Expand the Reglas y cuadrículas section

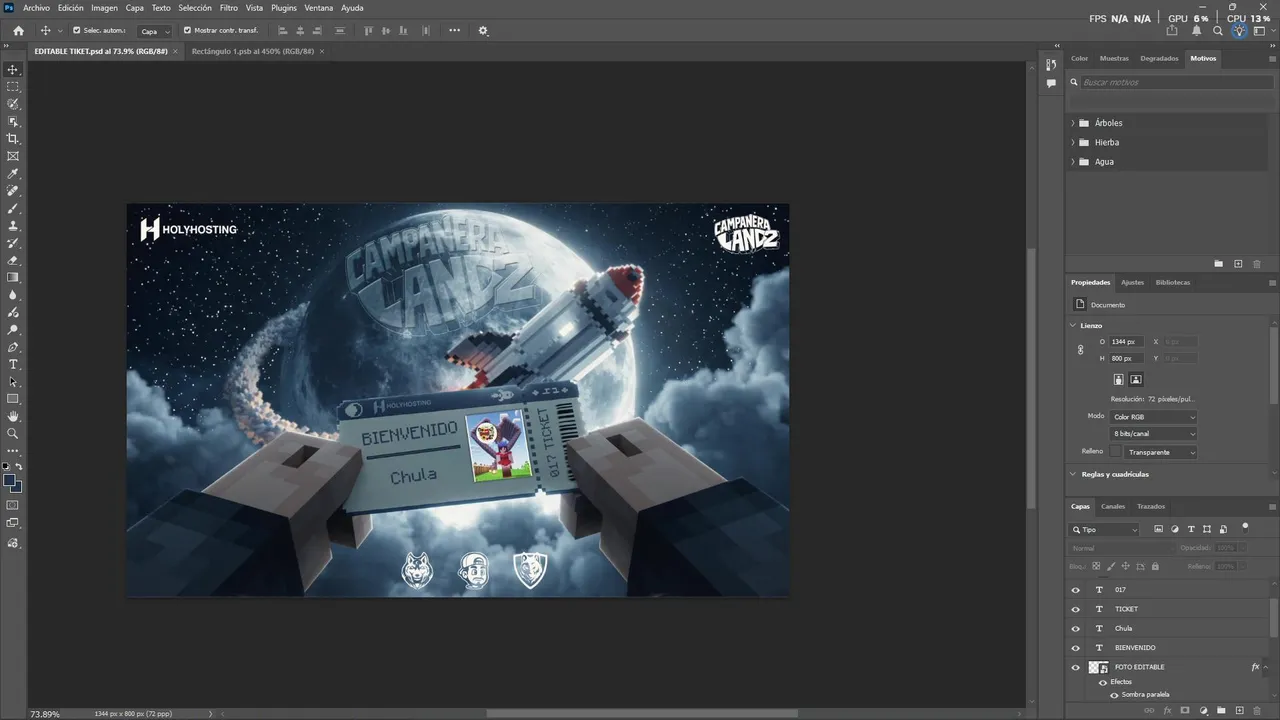coord(1073,474)
